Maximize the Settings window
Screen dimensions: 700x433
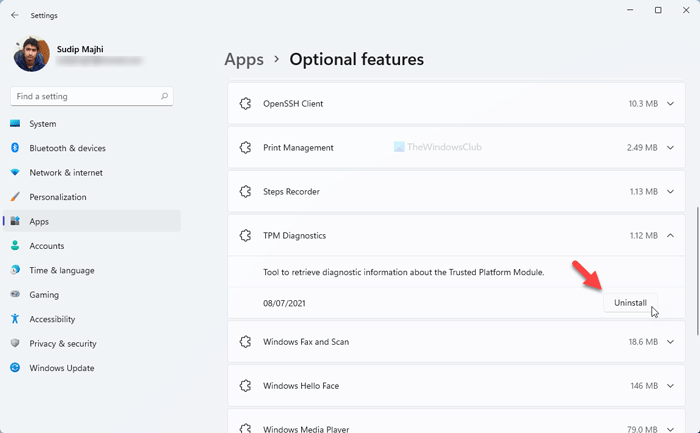click(x=658, y=10)
